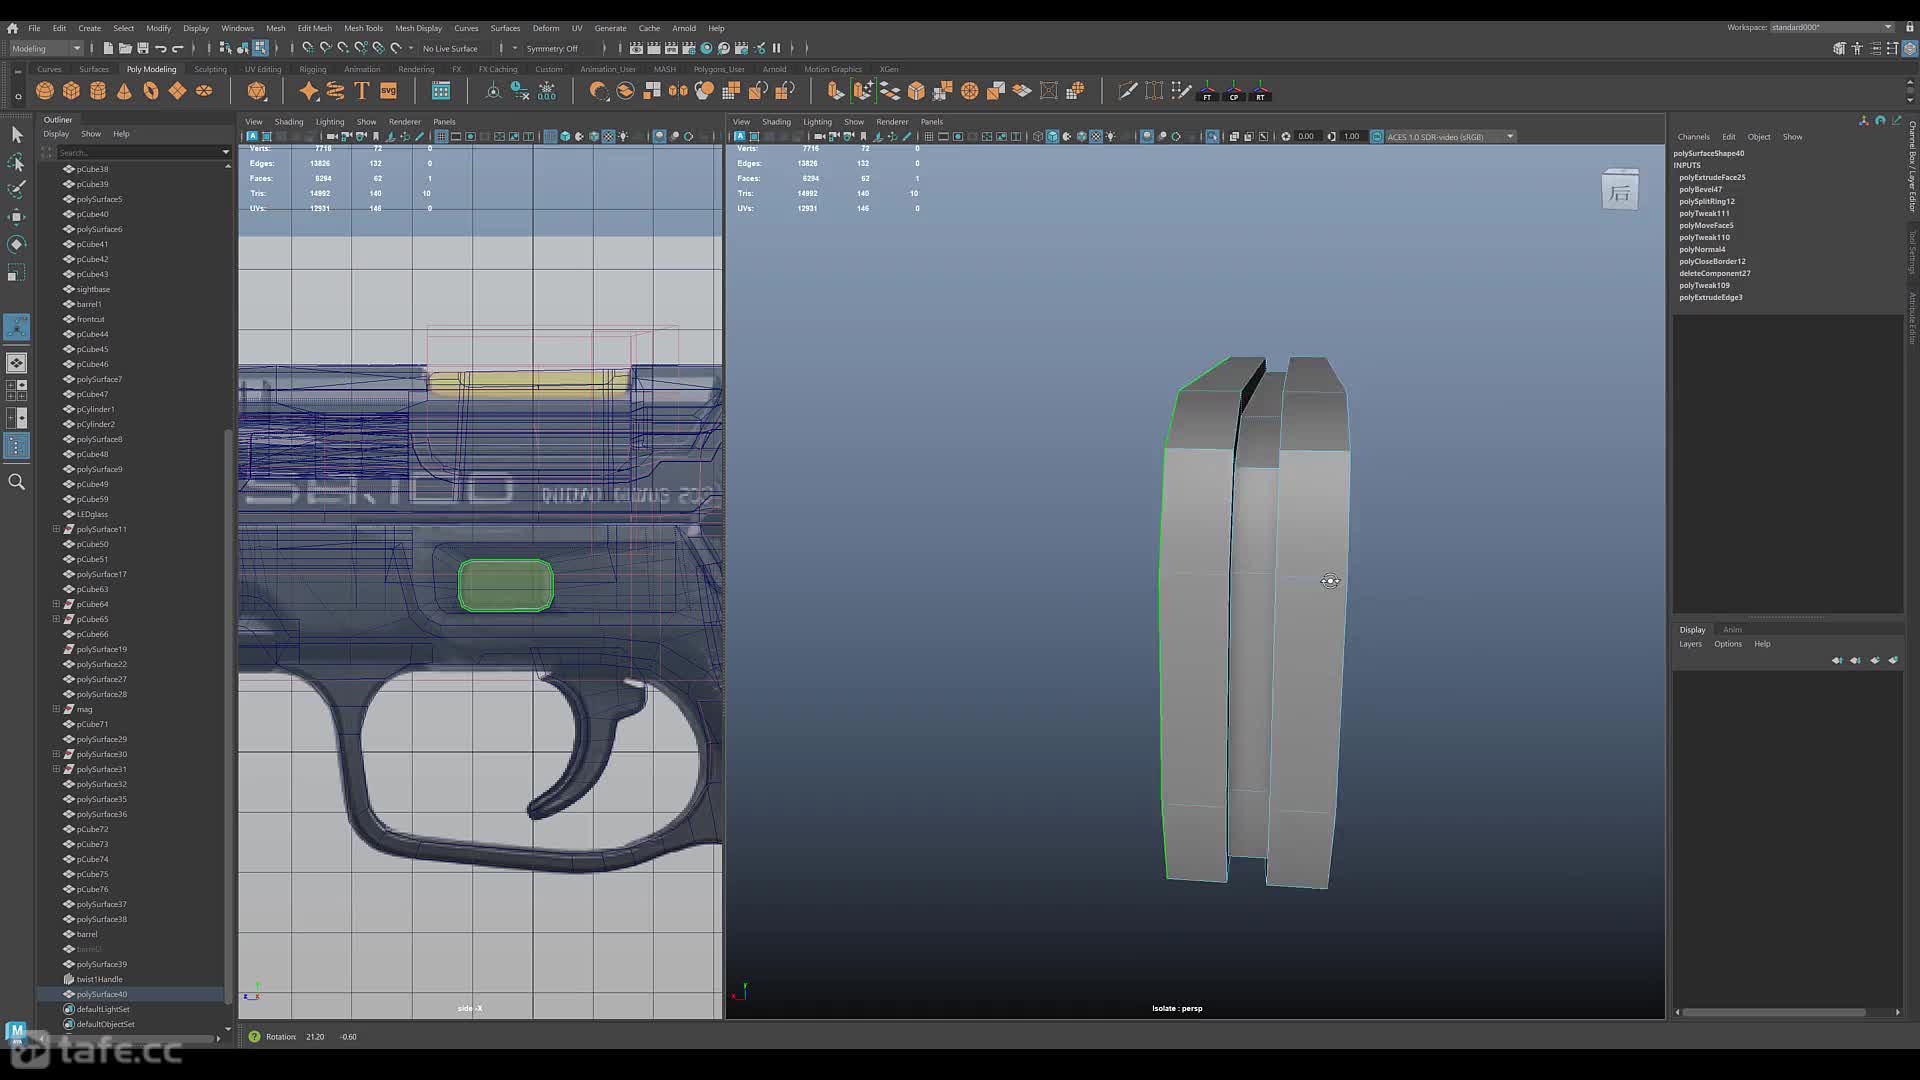Click the FT freeze transform shelf icon
This screenshot has width=1920, height=1080.
tap(1207, 91)
